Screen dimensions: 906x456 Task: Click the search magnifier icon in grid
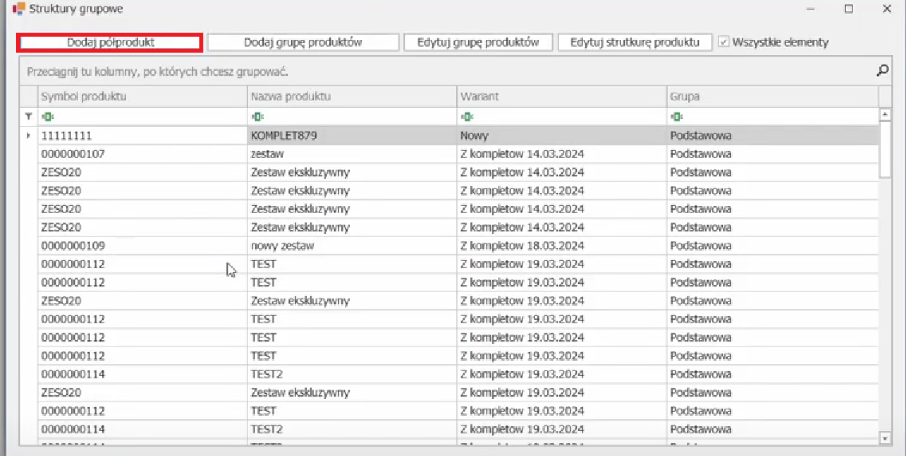(882, 71)
